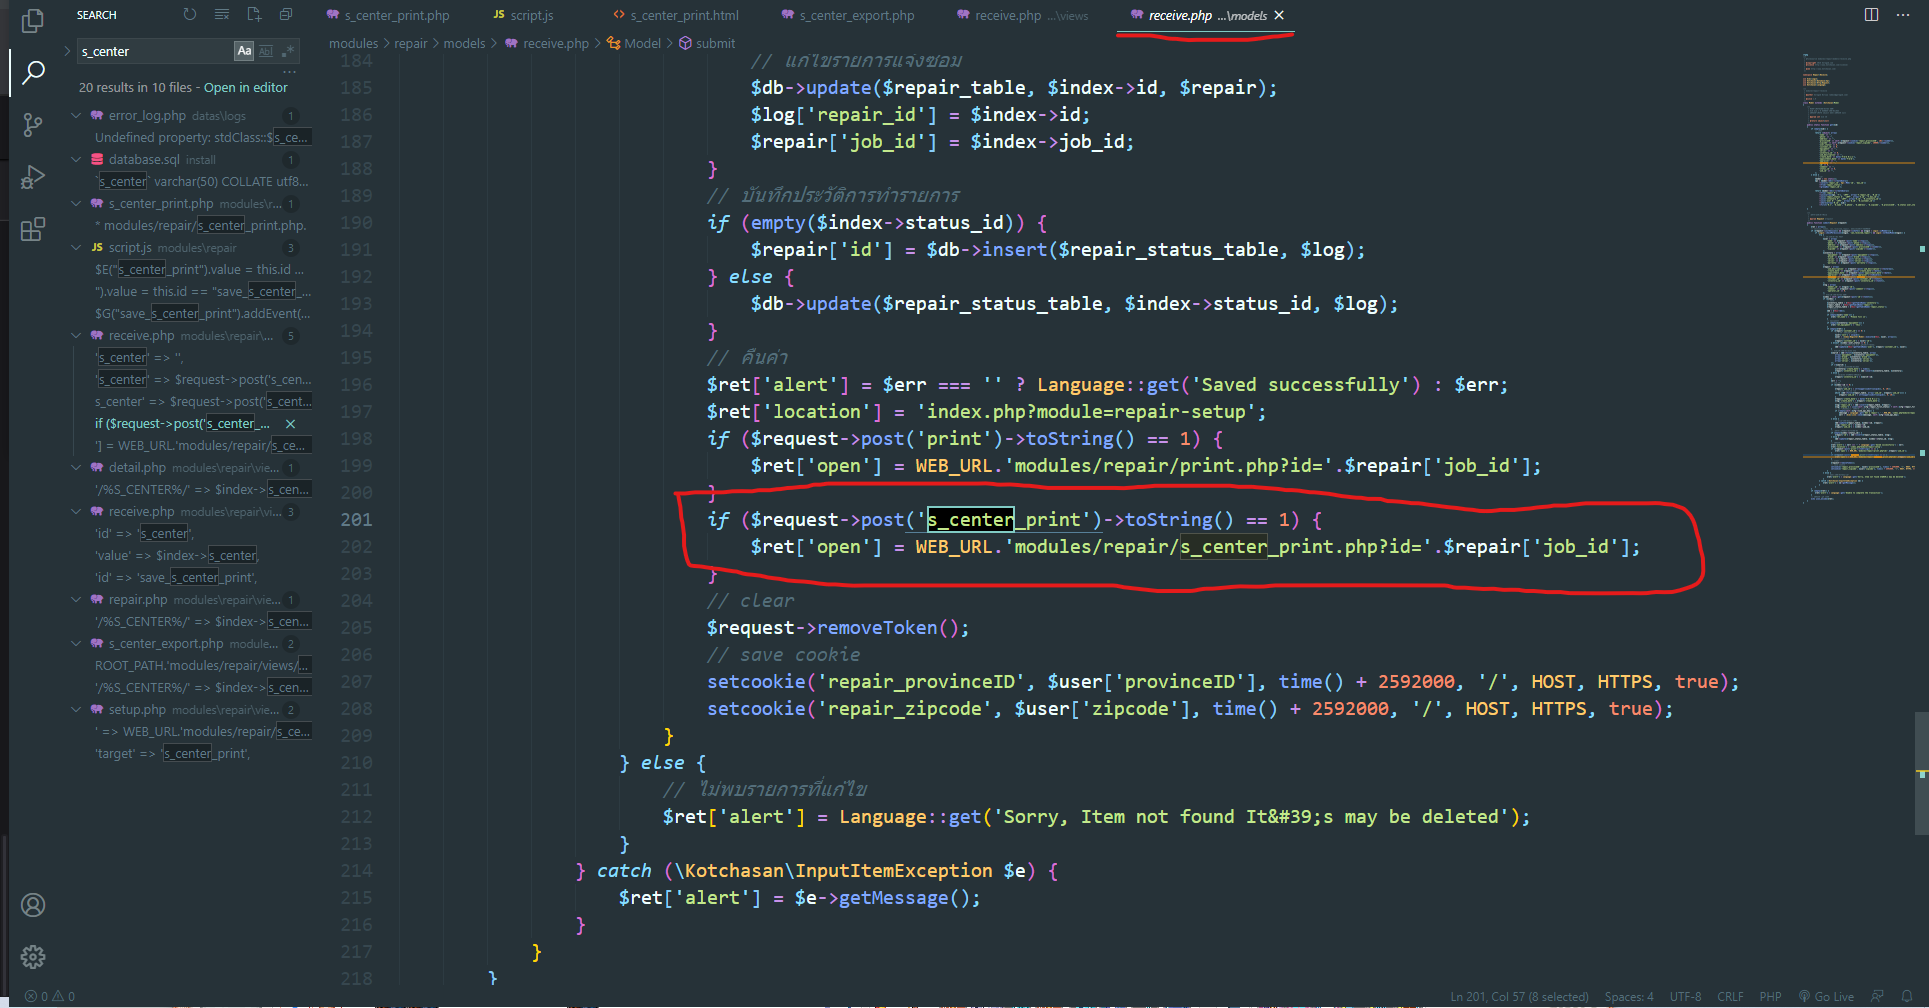Click Open in editor link
This screenshot has width=1929, height=1008.
(x=245, y=88)
